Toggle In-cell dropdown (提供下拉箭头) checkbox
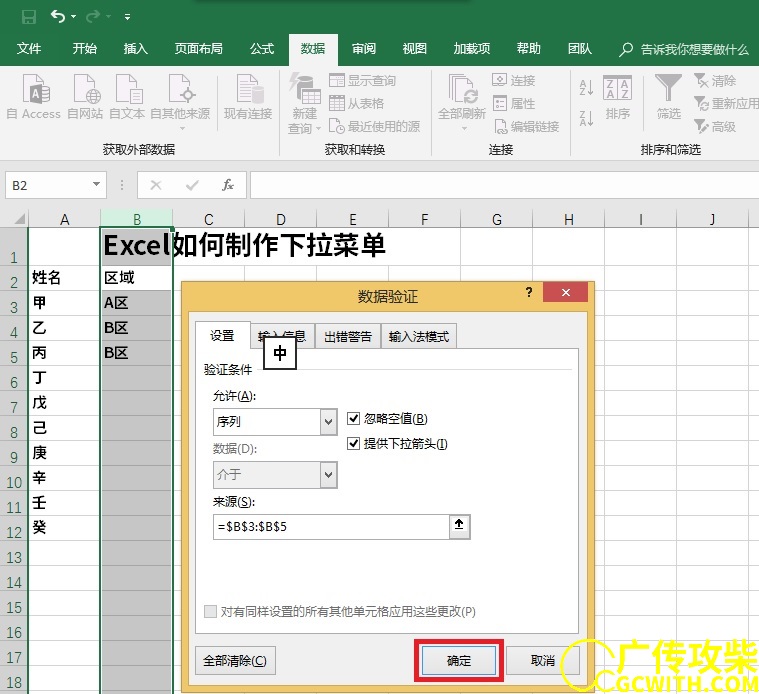This screenshot has height=694, width=759. (x=354, y=443)
